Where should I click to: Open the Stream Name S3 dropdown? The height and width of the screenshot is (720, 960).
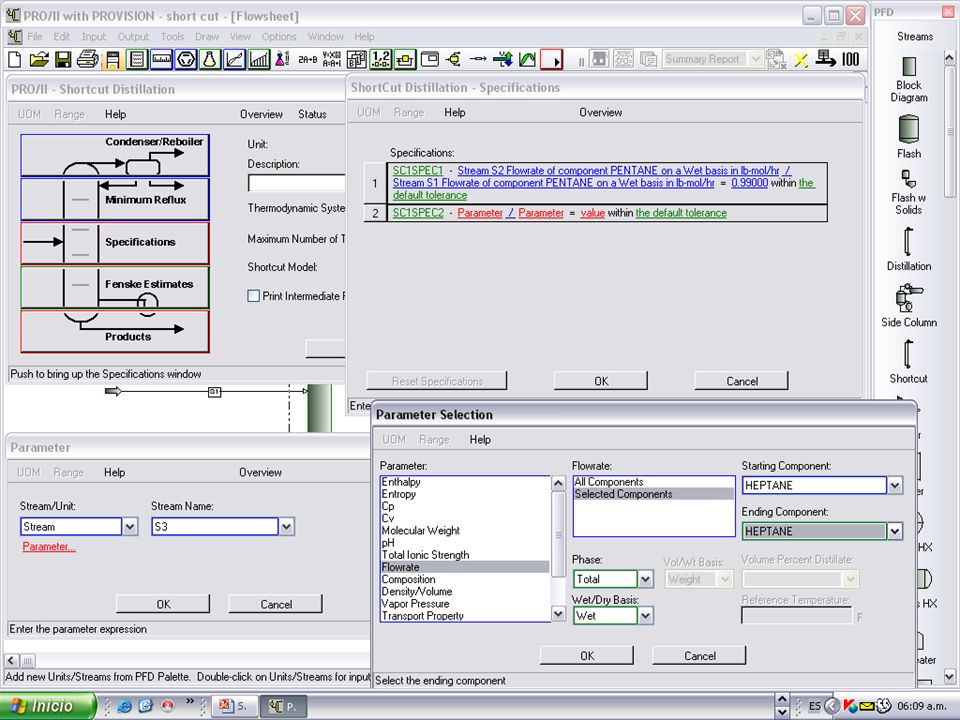(287, 527)
